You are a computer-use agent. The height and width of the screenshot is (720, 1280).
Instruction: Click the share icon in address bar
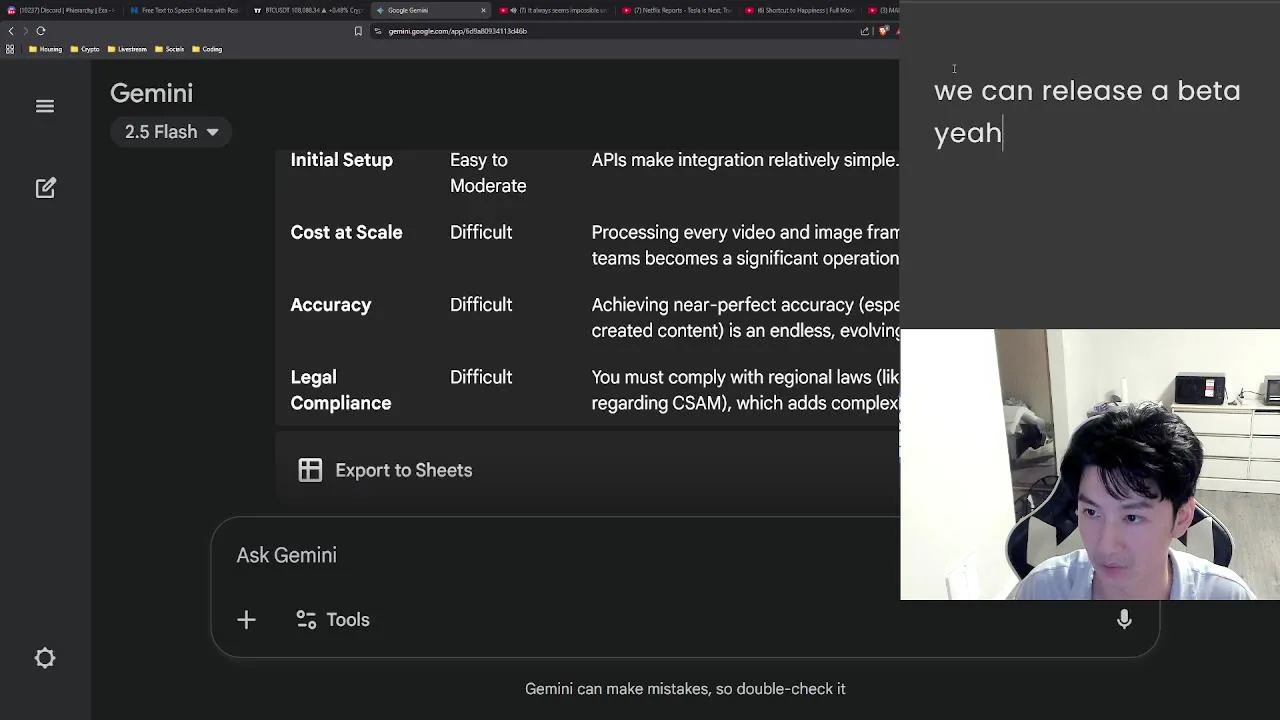(865, 31)
